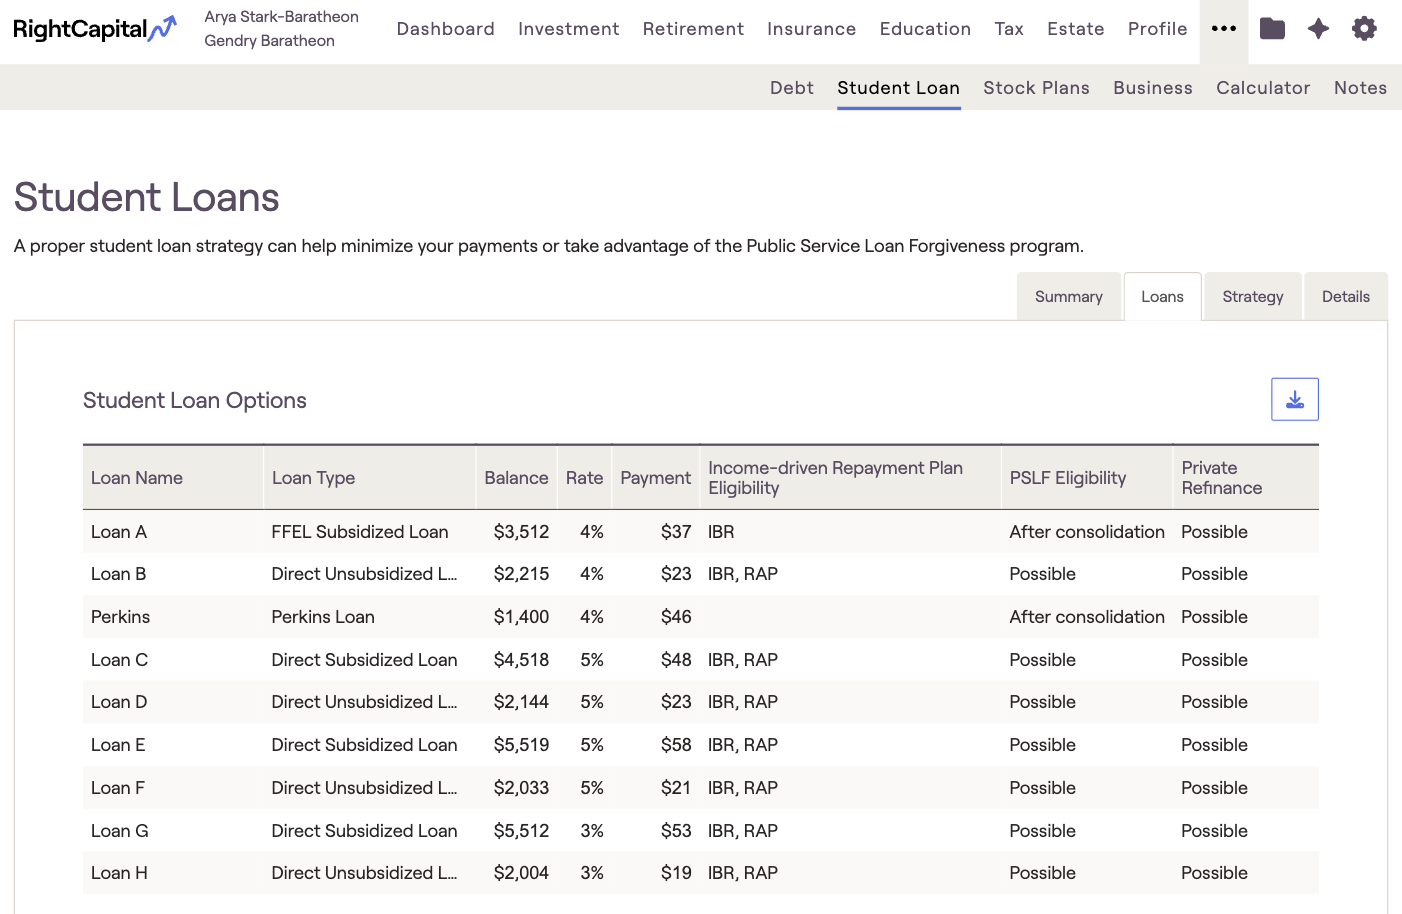Download the Student Loan Options table
The width and height of the screenshot is (1402, 914).
point(1295,399)
